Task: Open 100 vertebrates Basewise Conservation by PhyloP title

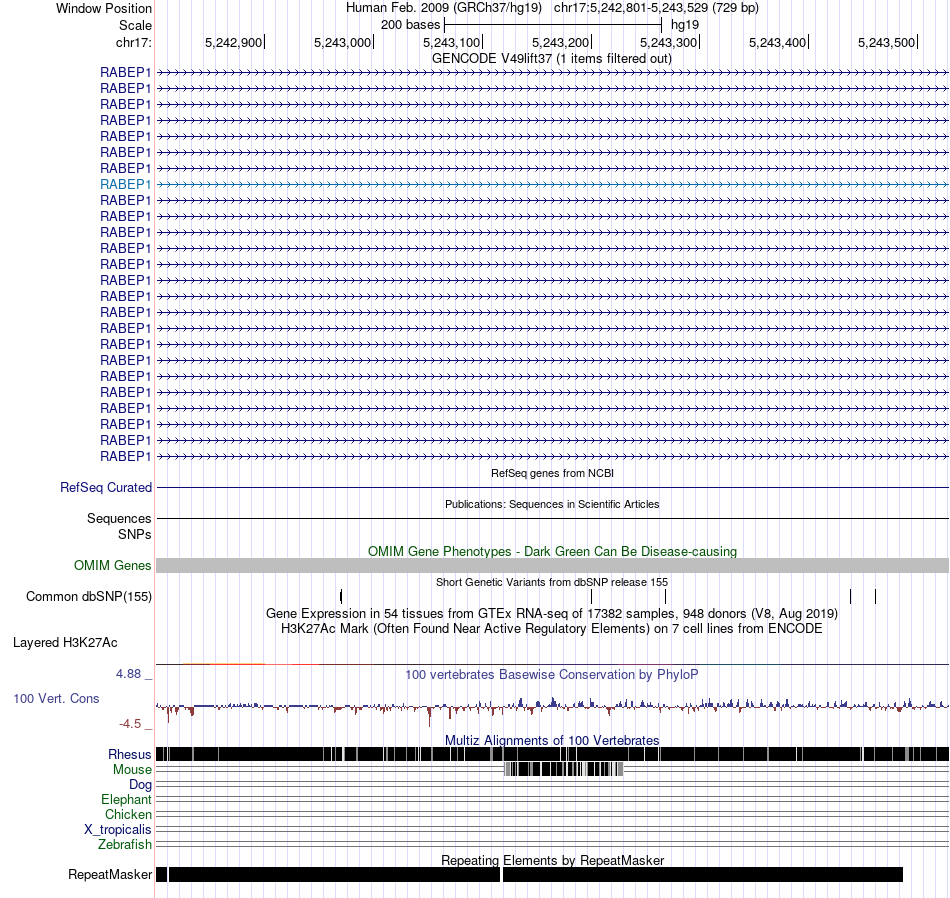Action: tap(552, 674)
